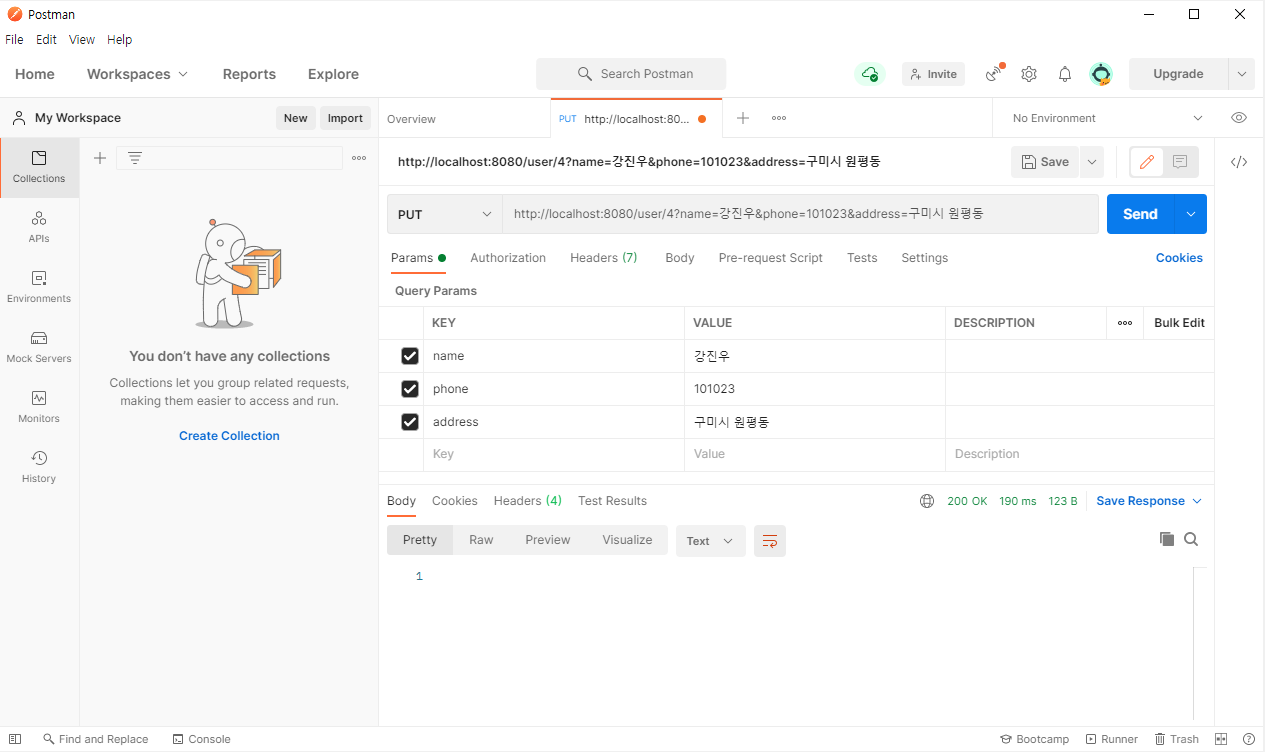Viewport: 1265px width, 752px height.
Task: Open tab options ellipsis next to plus
Action: [779, 118]
